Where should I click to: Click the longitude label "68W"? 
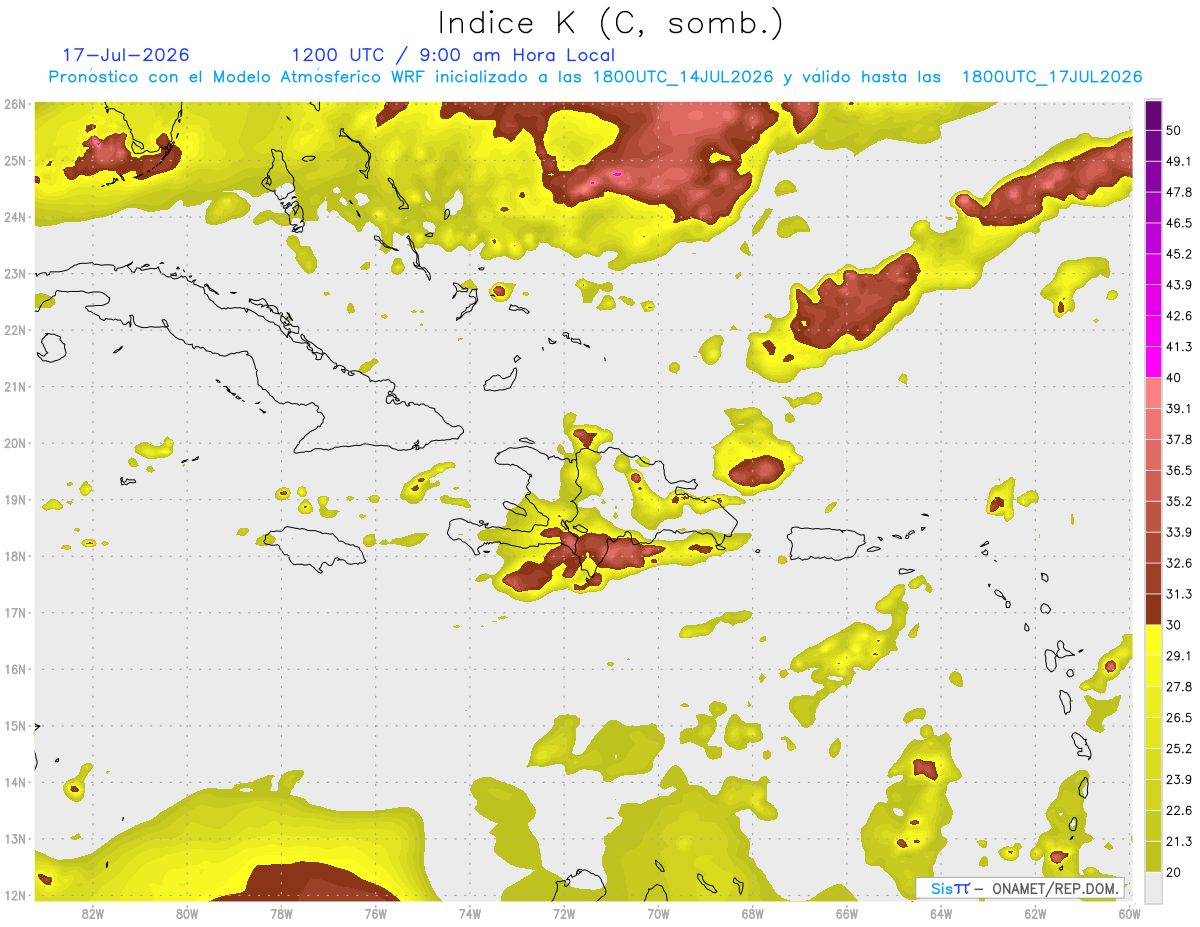[x=752, y=913]
